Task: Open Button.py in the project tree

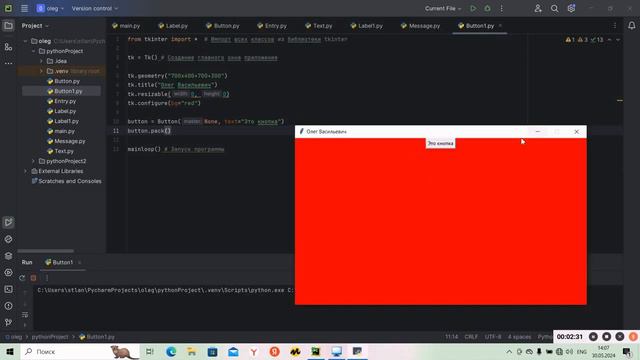Action: pos(63,81)
